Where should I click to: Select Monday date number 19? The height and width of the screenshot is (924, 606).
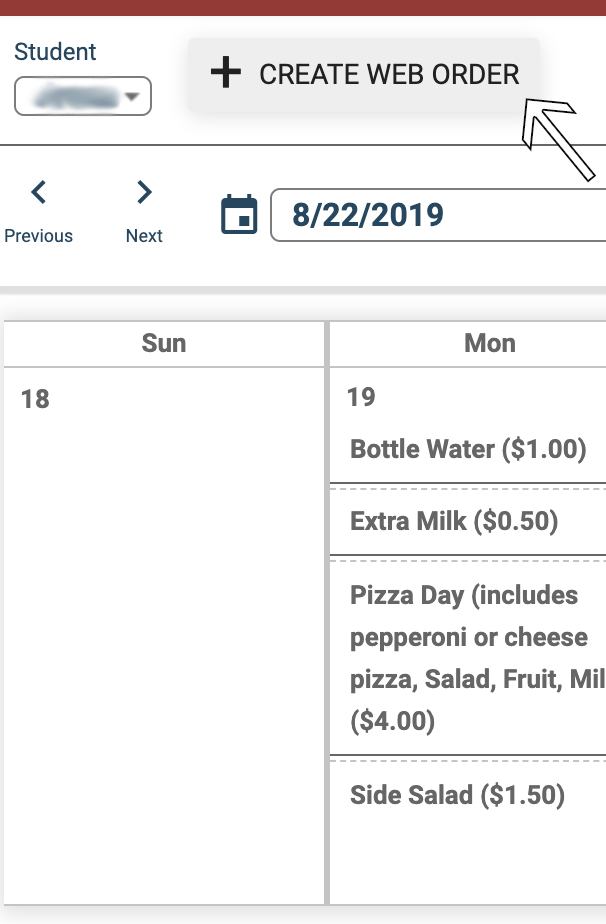361,397
